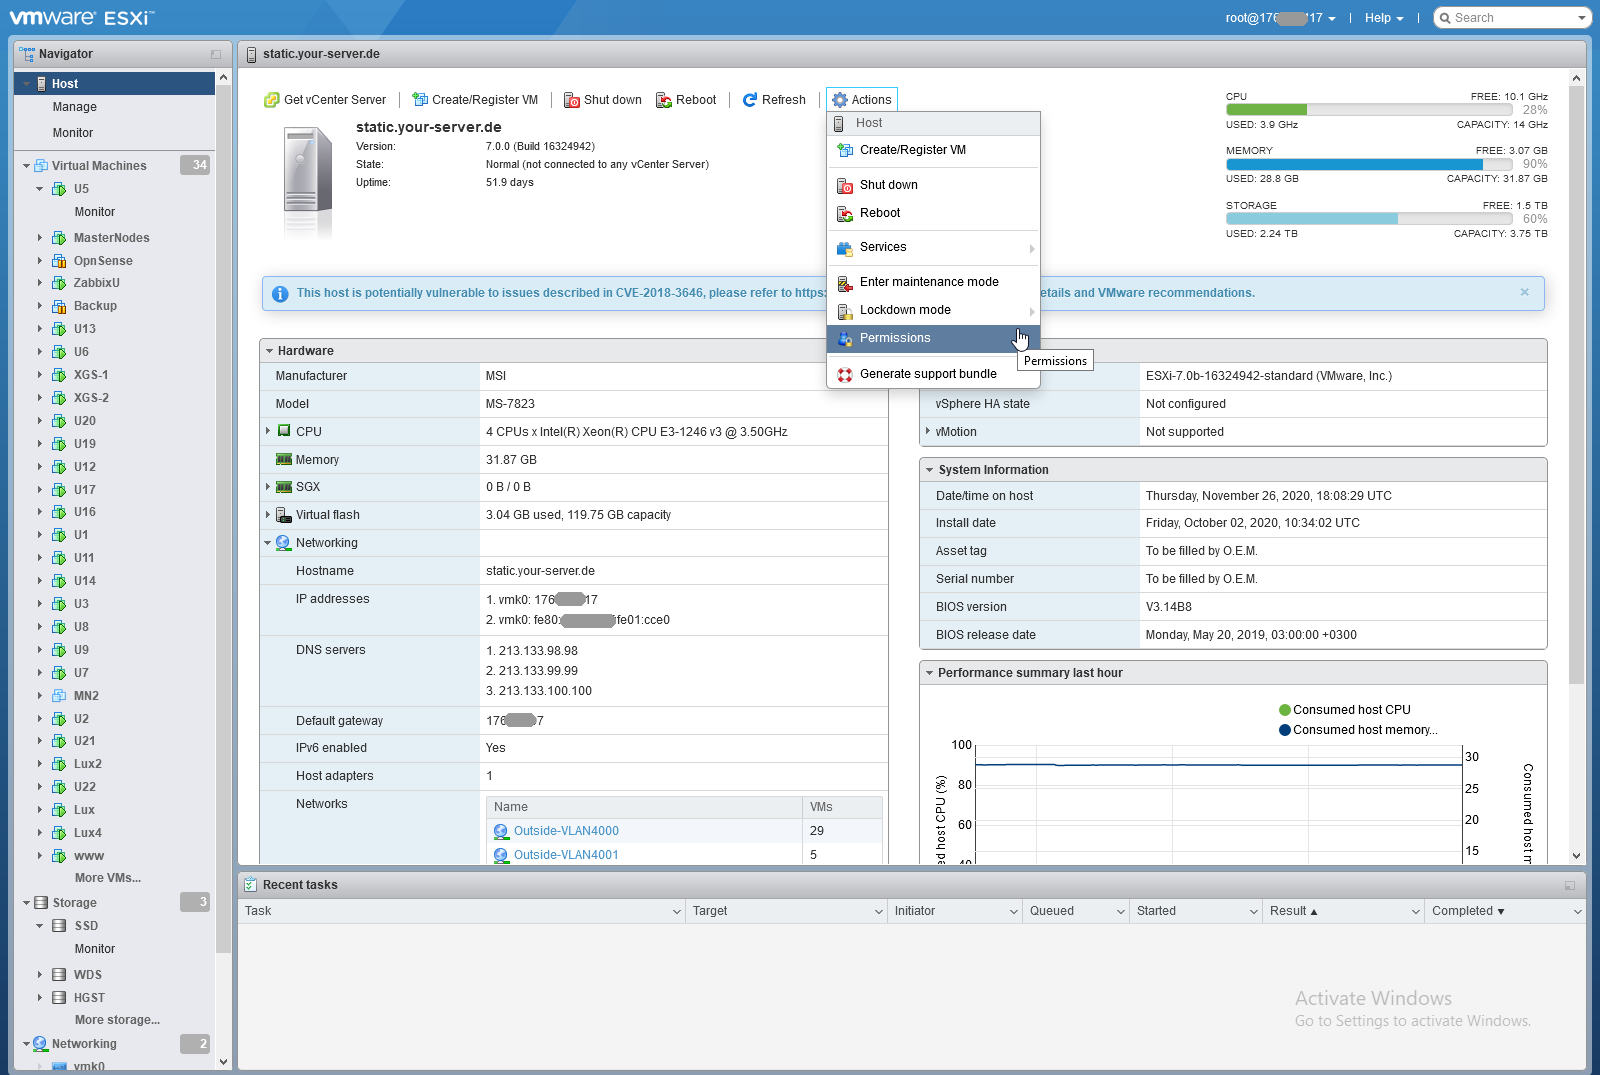Click More storage... in Navigator

117,1020
